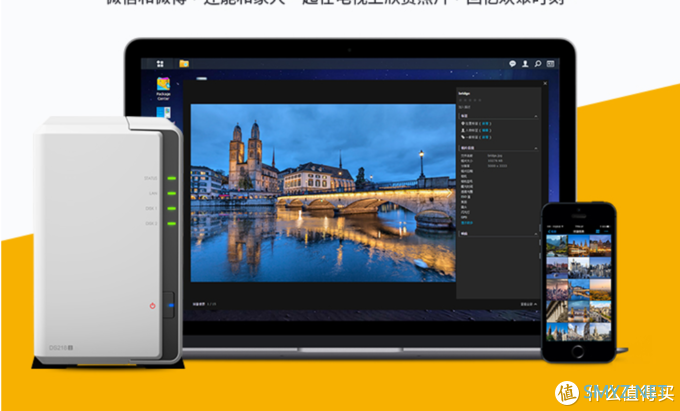Click the search magnifier icon
Image resolution: width=680 pixels, height=411 pixels.
pos(538,63)
